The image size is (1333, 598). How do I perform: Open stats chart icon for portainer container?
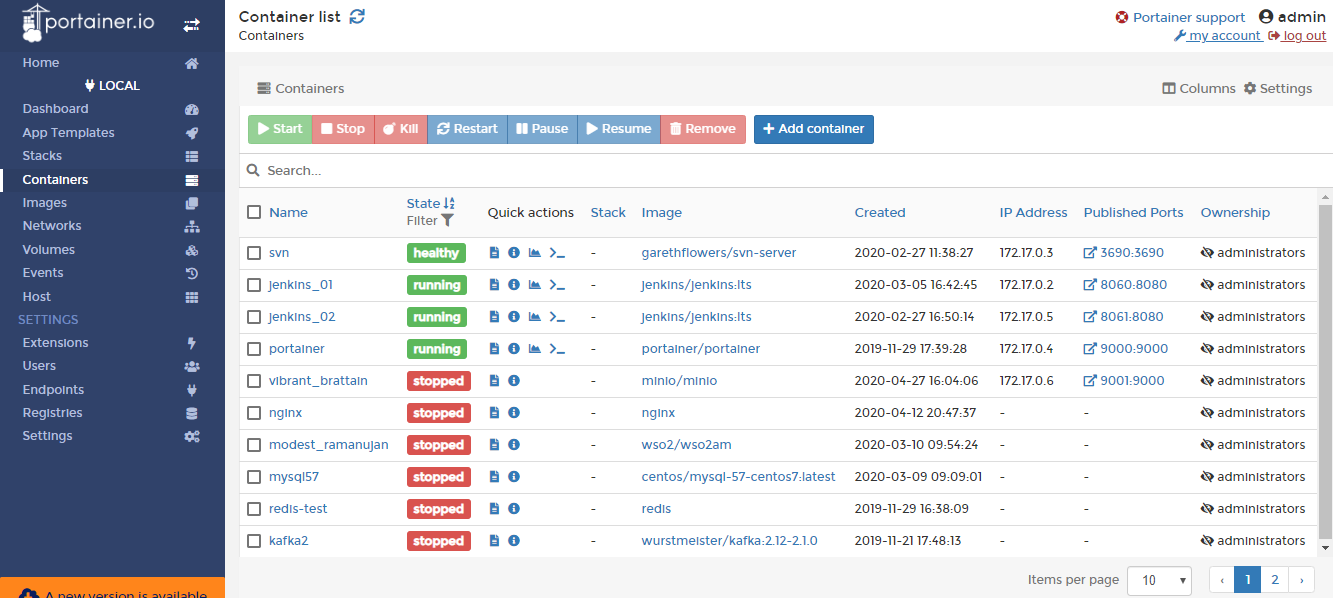click(535, 349)
